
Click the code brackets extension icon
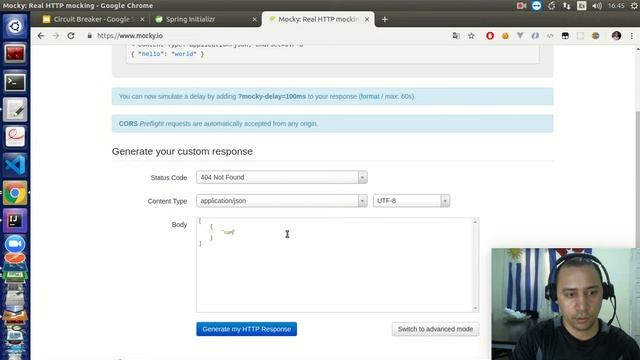coord(550,36)
